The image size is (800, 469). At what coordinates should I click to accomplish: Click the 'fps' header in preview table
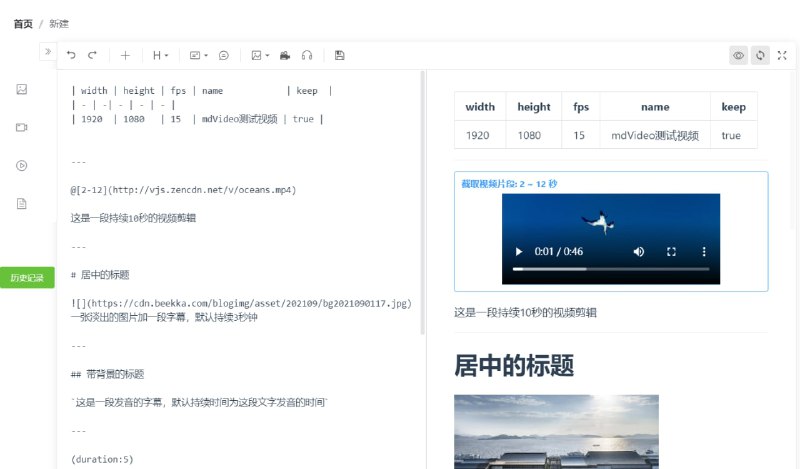[x=581, y=107]
